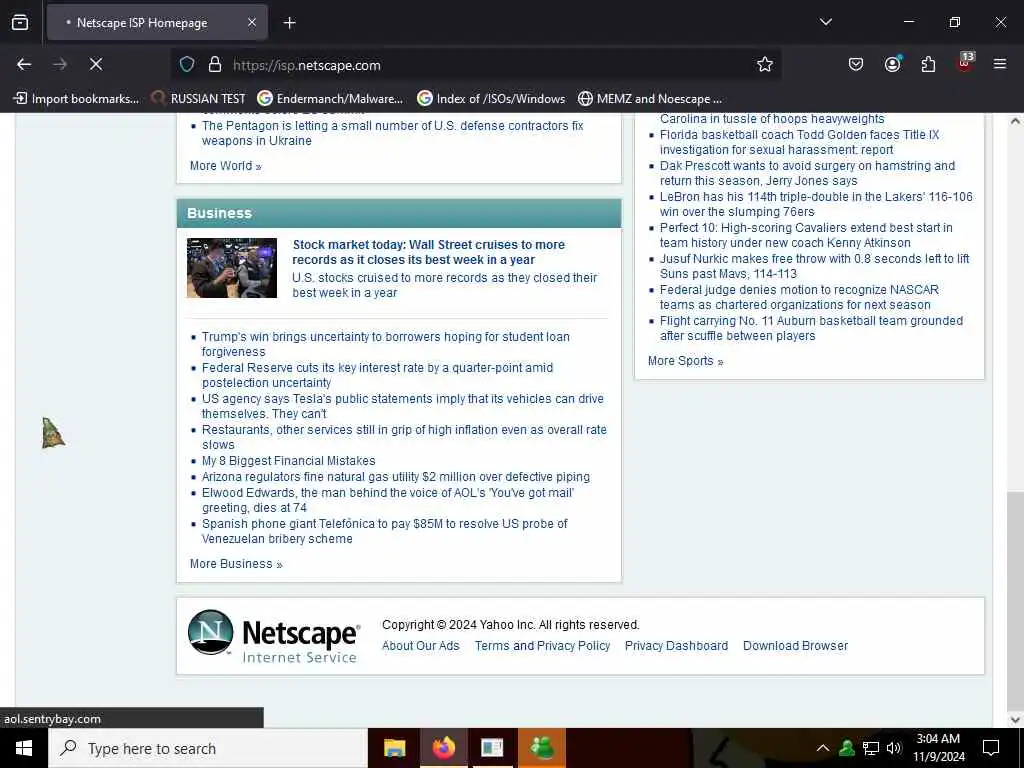Open network status tray icon
The image size is (1024, 768).
click(x=871, y=748)
